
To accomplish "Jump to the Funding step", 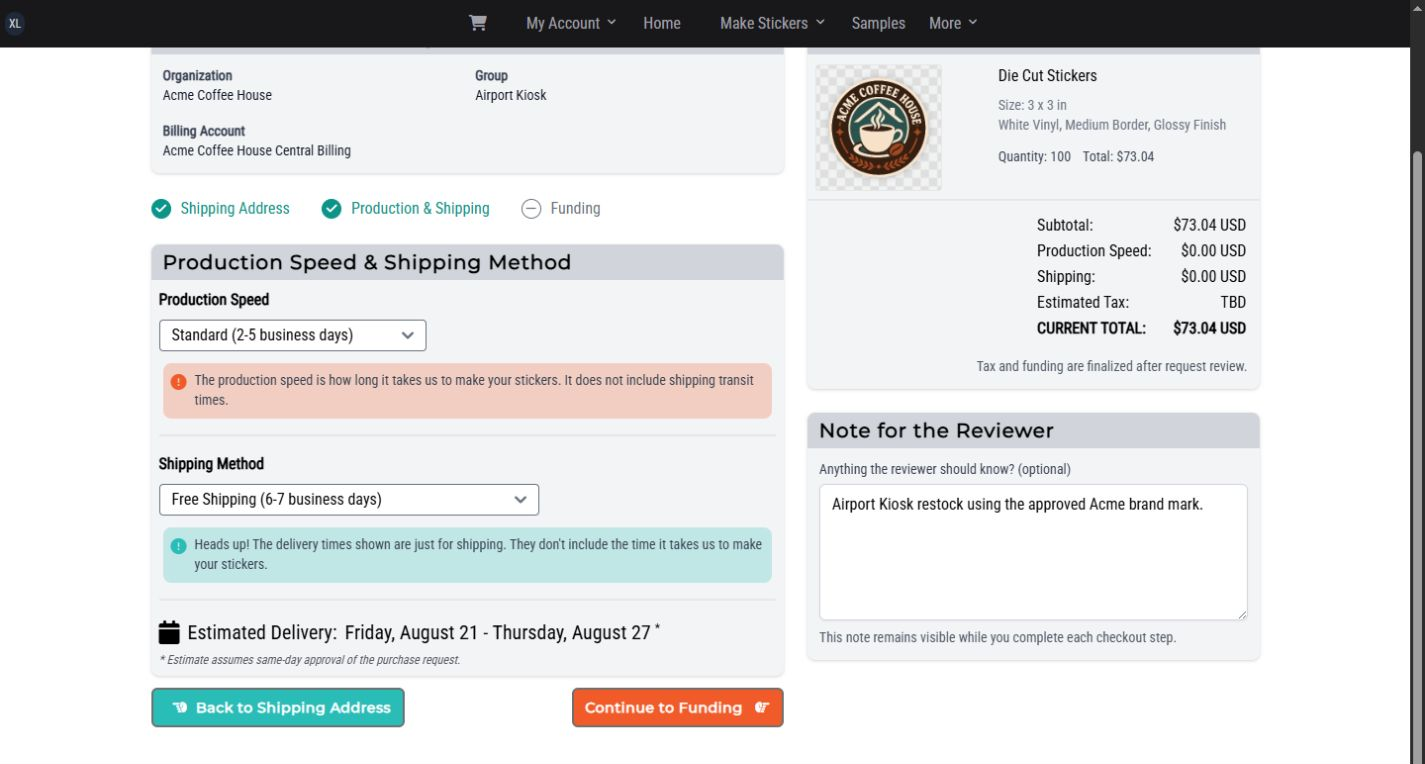I will 575,209.
